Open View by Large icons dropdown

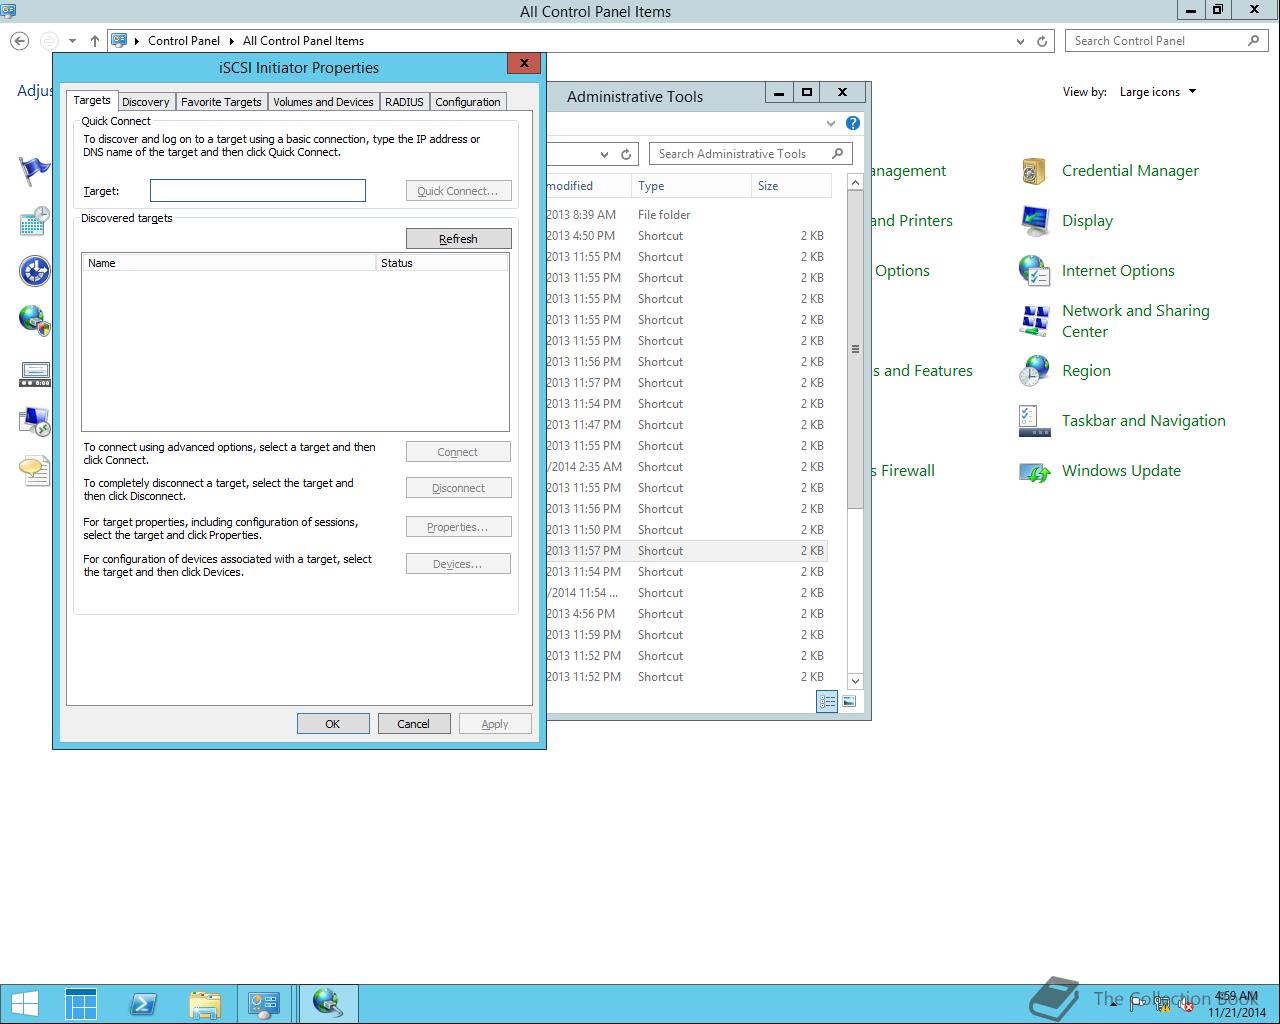click(1157, 92)
